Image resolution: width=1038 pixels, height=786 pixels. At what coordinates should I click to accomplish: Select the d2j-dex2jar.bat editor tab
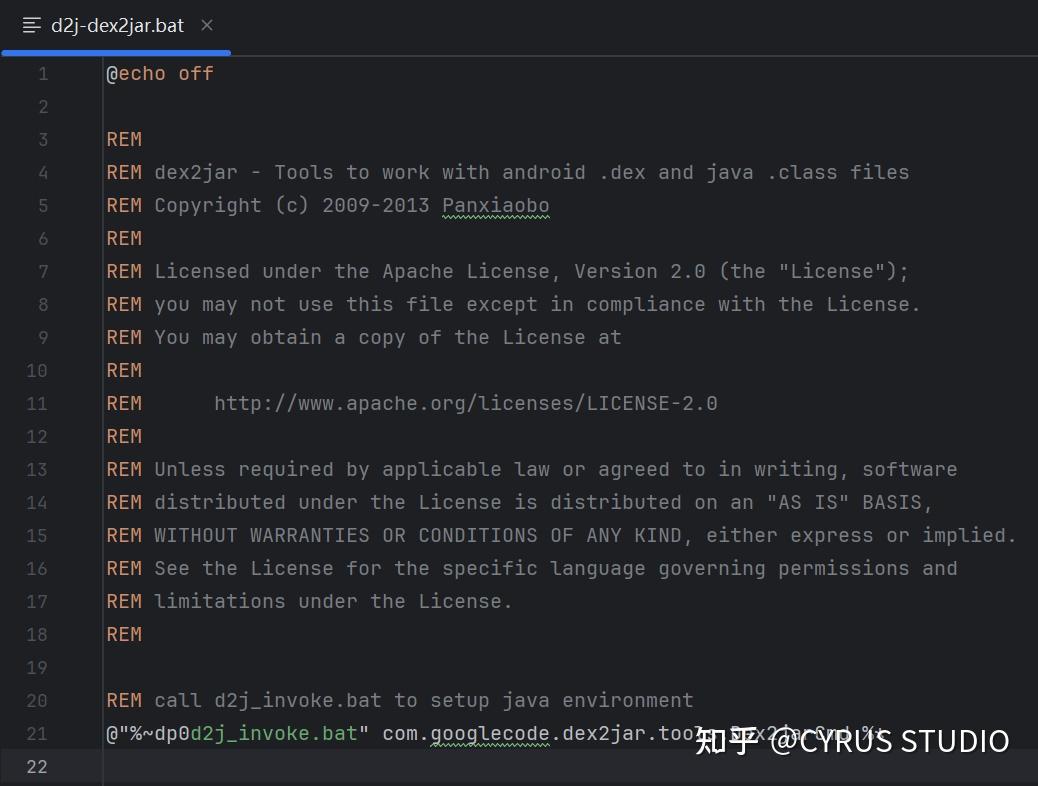pyautogui.click(x=117, y=25)
